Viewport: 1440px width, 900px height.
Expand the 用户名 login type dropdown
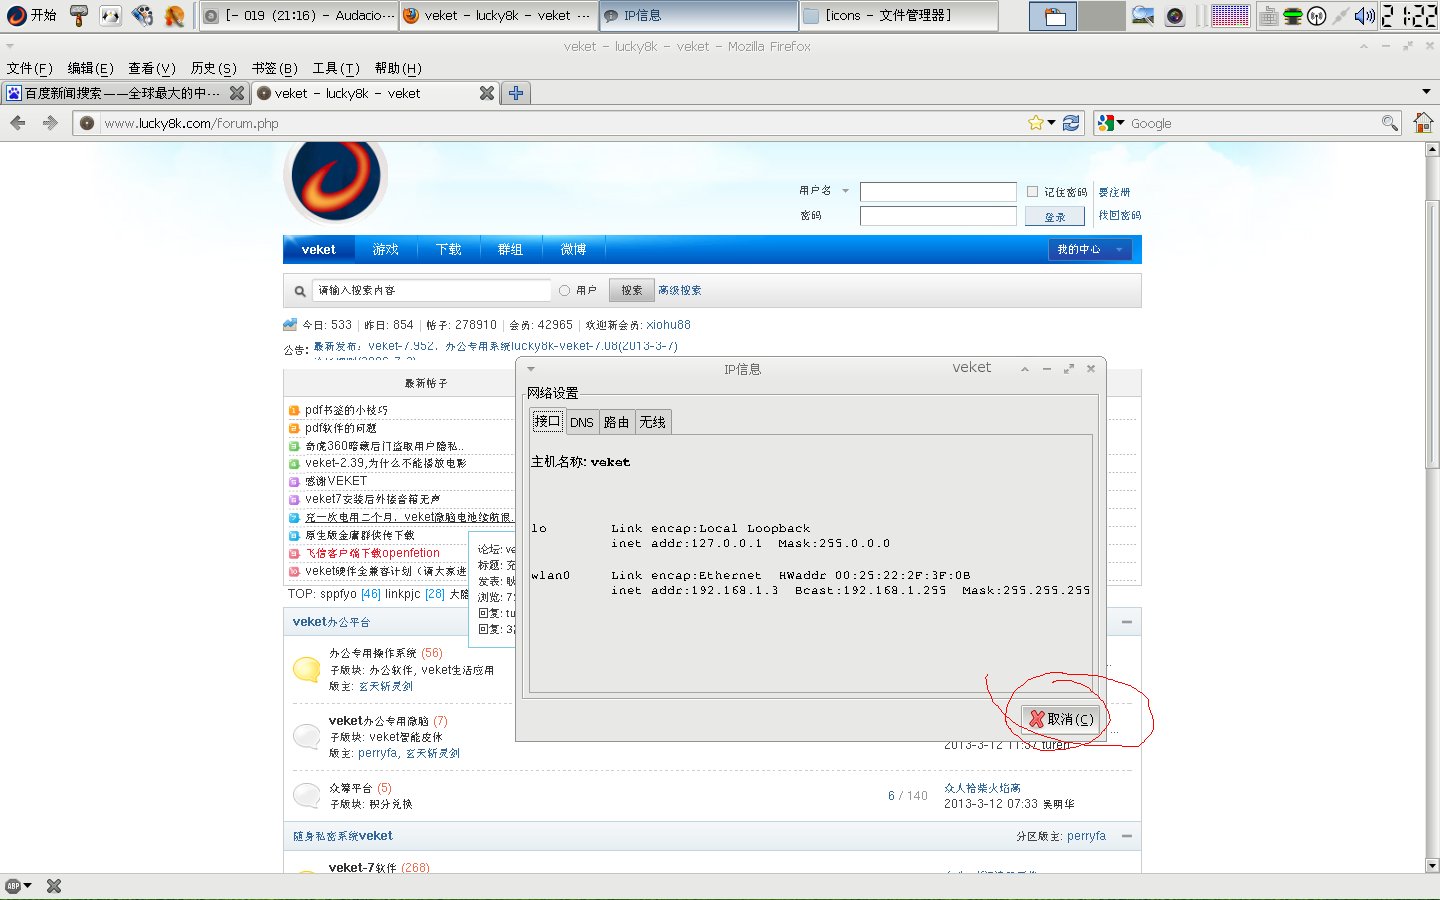(x=845, y=191)
